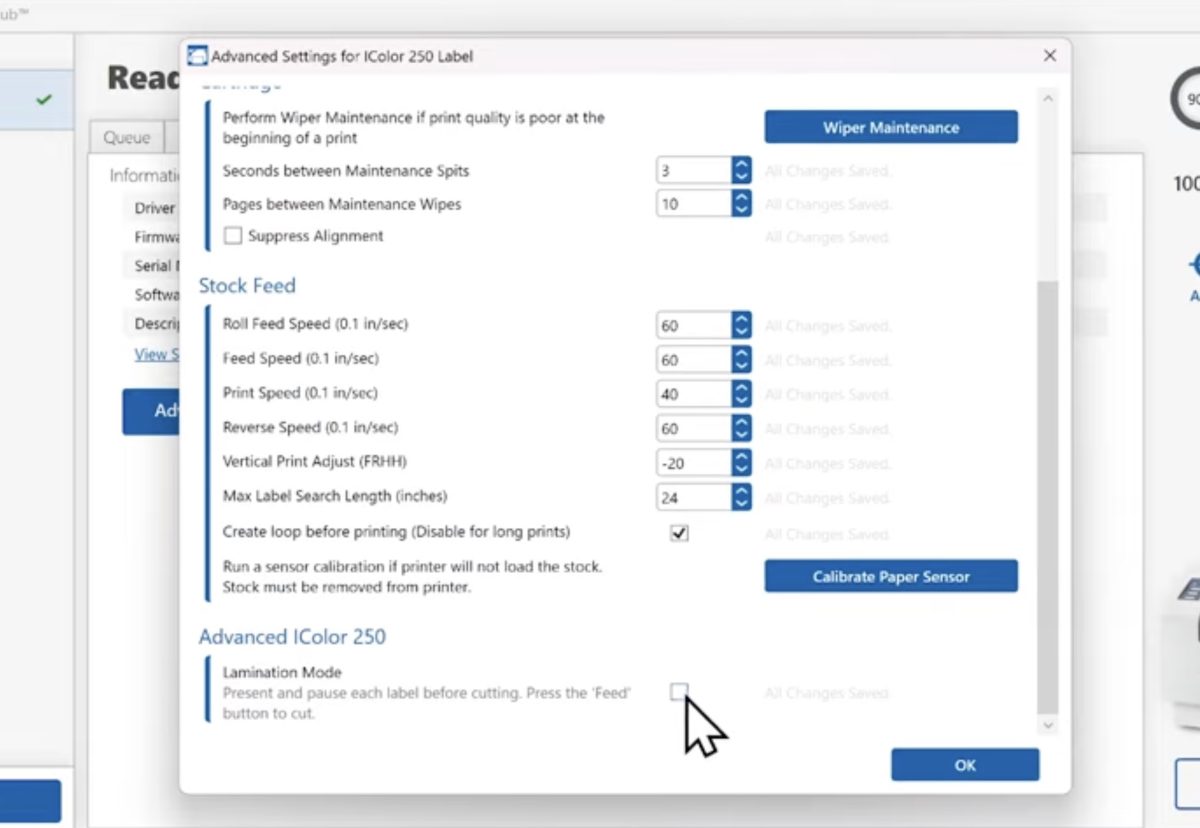
Task: Click the circular ink level gauge icon
Action: [1186, 99]
